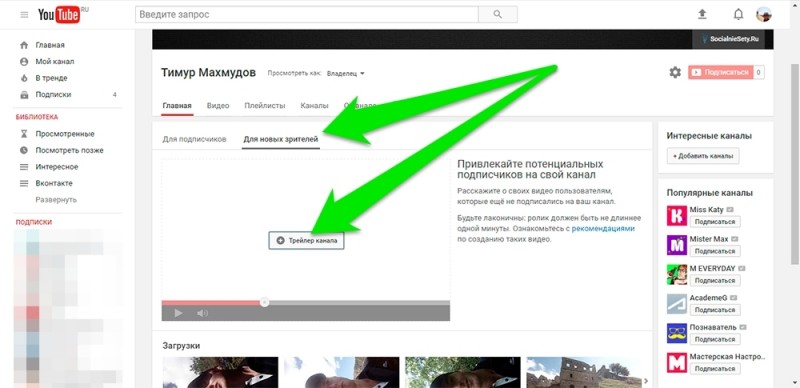Click the Мой канал sidebar icon
This screenshot has width=800, height=388.
[x=24, y=61]
